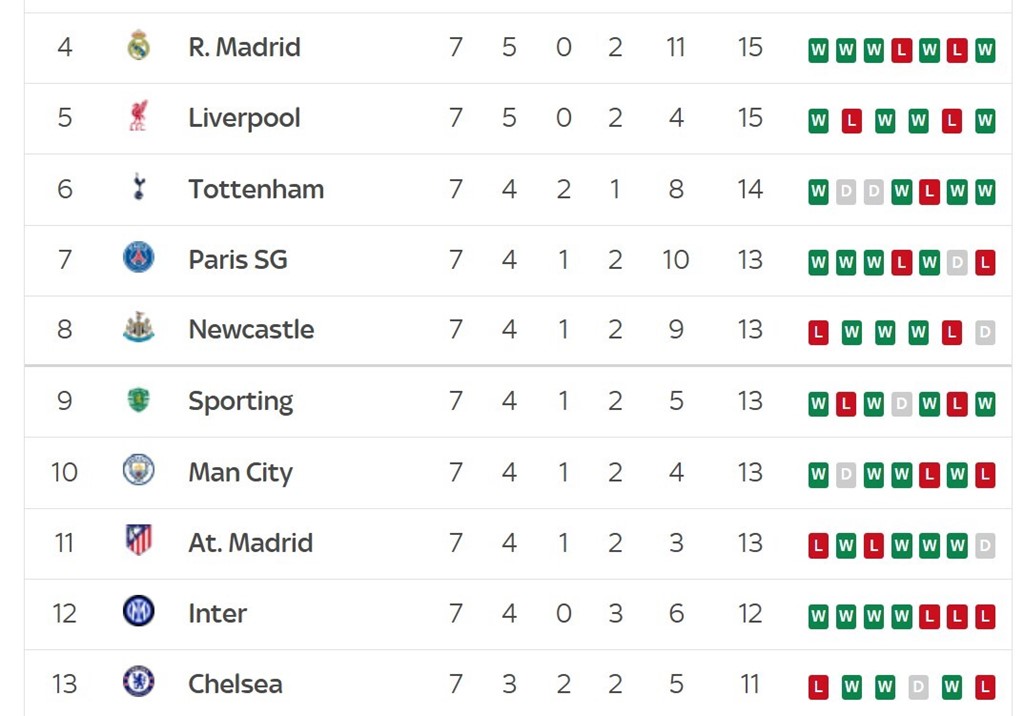Click the Man City team name
Screen dimensions: 1024x716
pos(240,472)
